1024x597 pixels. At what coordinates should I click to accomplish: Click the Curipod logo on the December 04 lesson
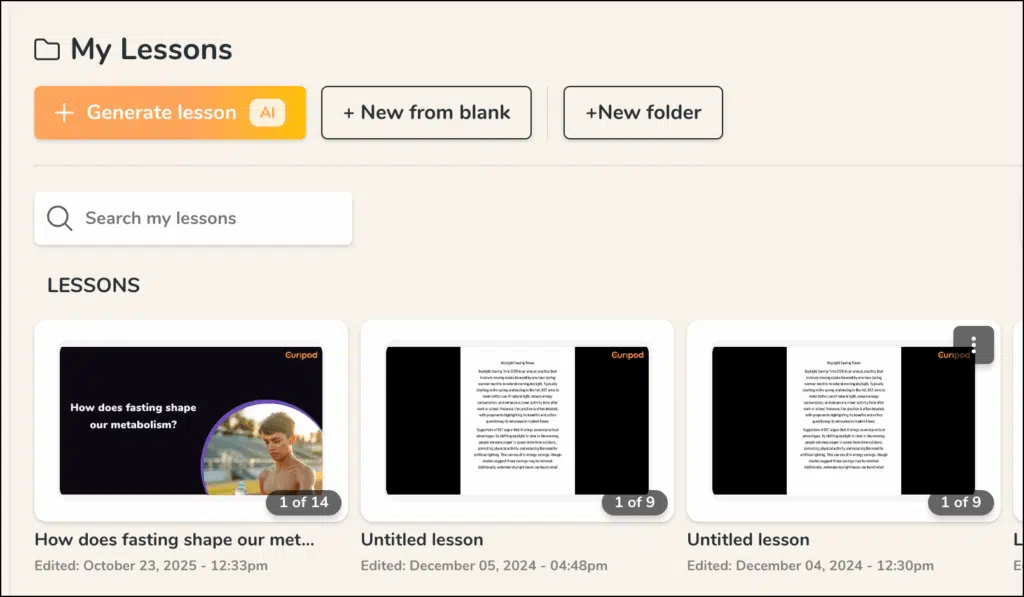(x=953, y=355)
